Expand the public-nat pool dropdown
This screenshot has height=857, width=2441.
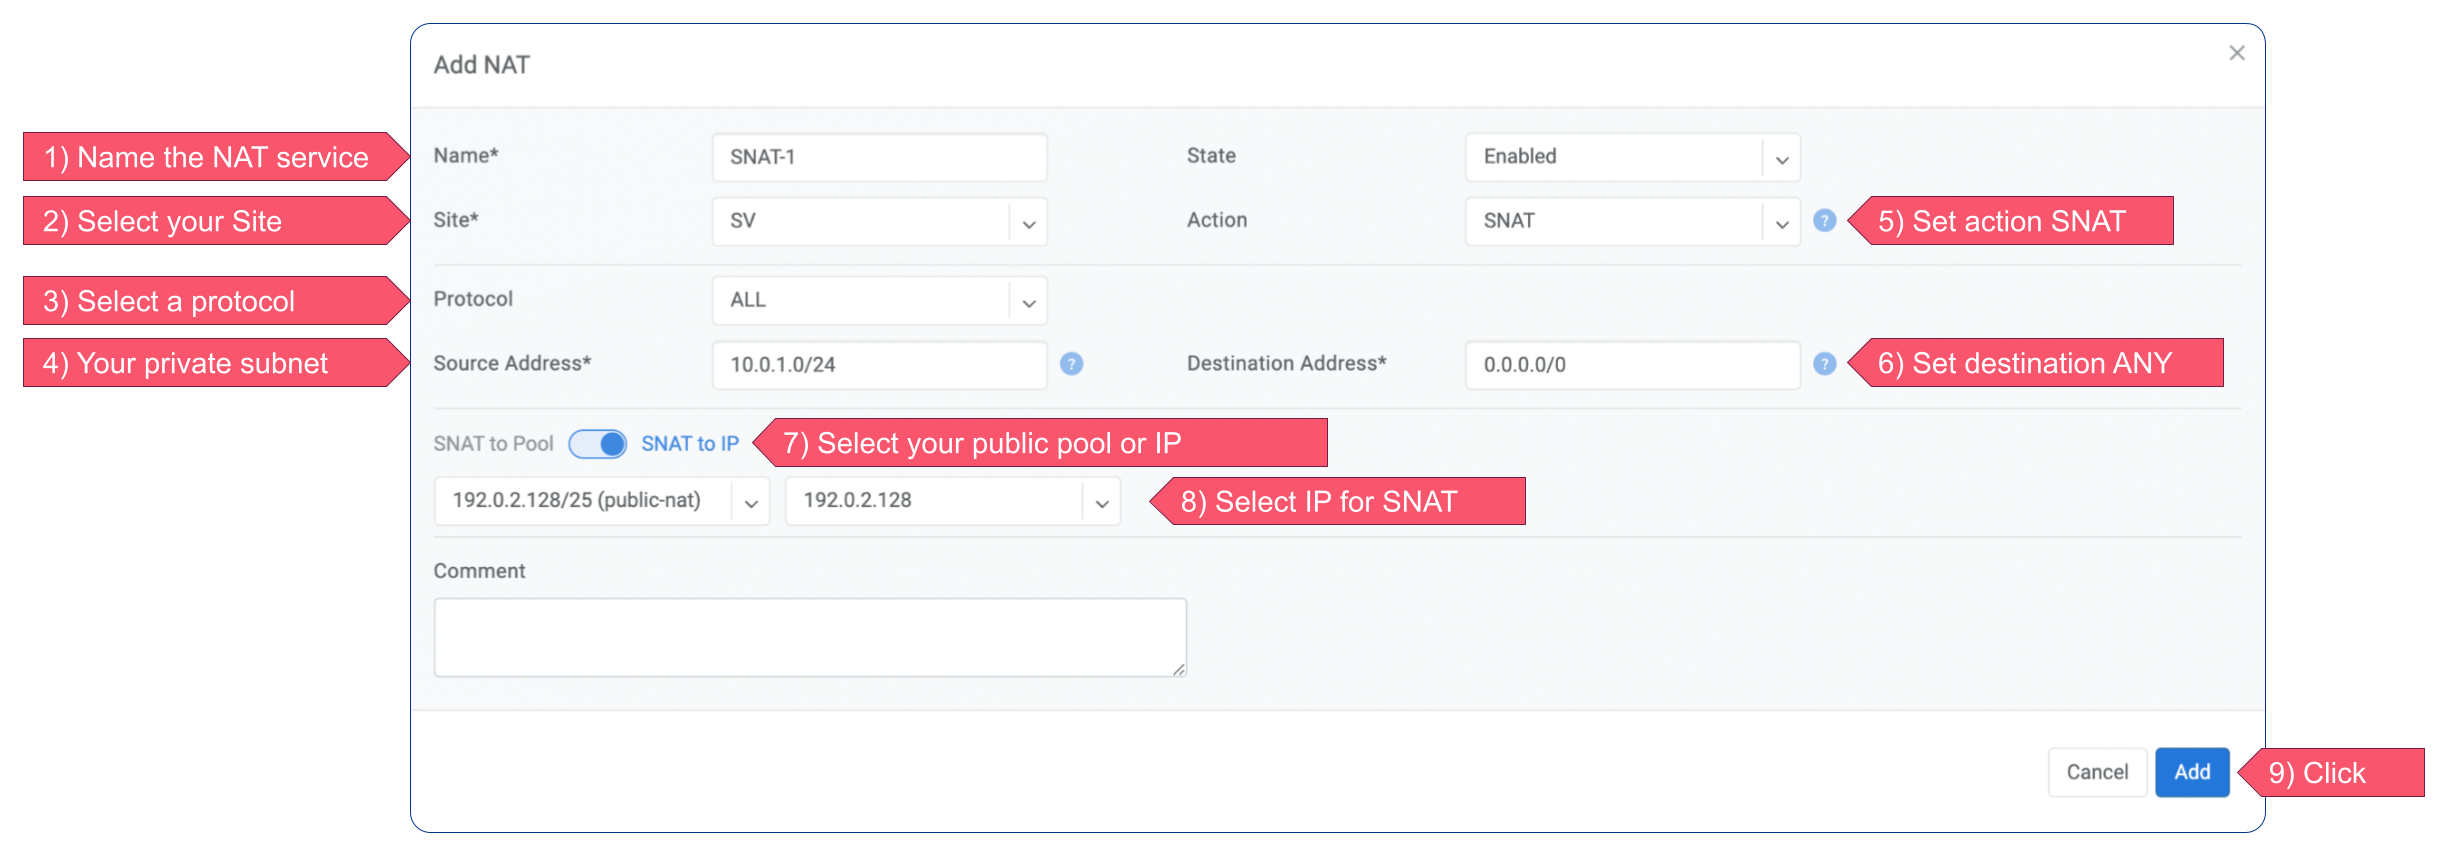[601, 501]
